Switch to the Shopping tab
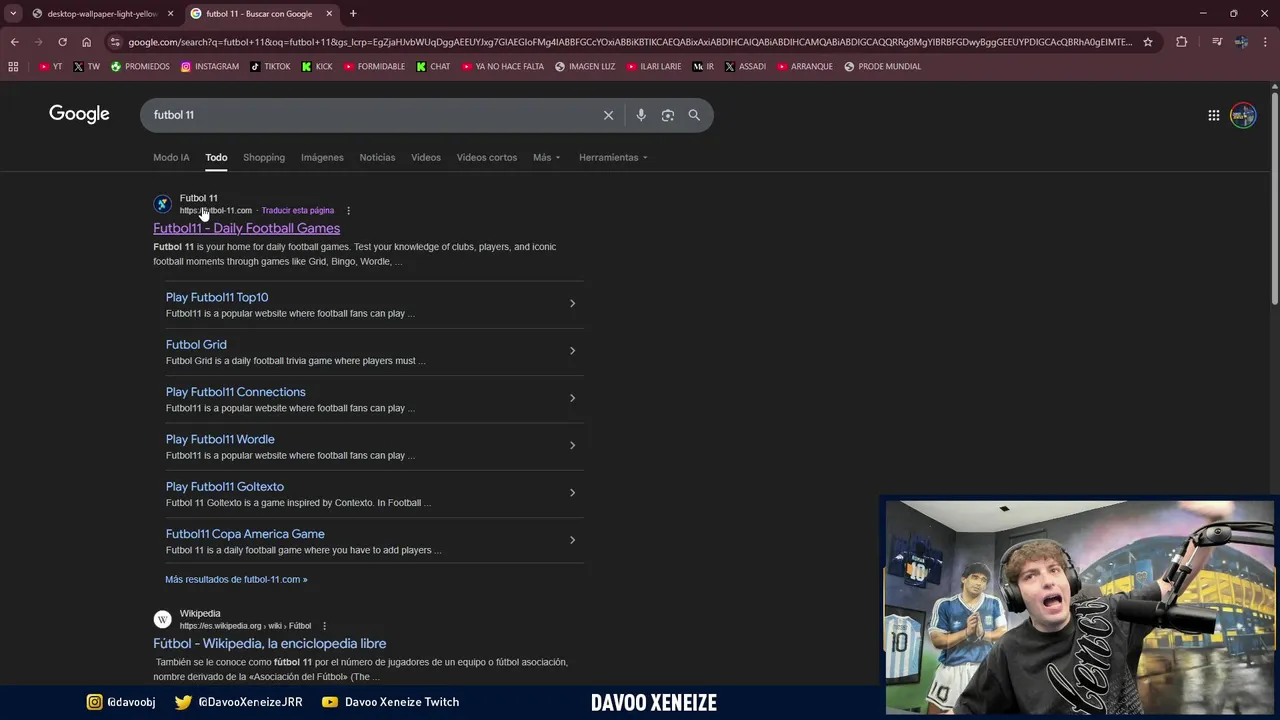The image size is (1280, 720). pyautogui.click(x=264, y=157)
